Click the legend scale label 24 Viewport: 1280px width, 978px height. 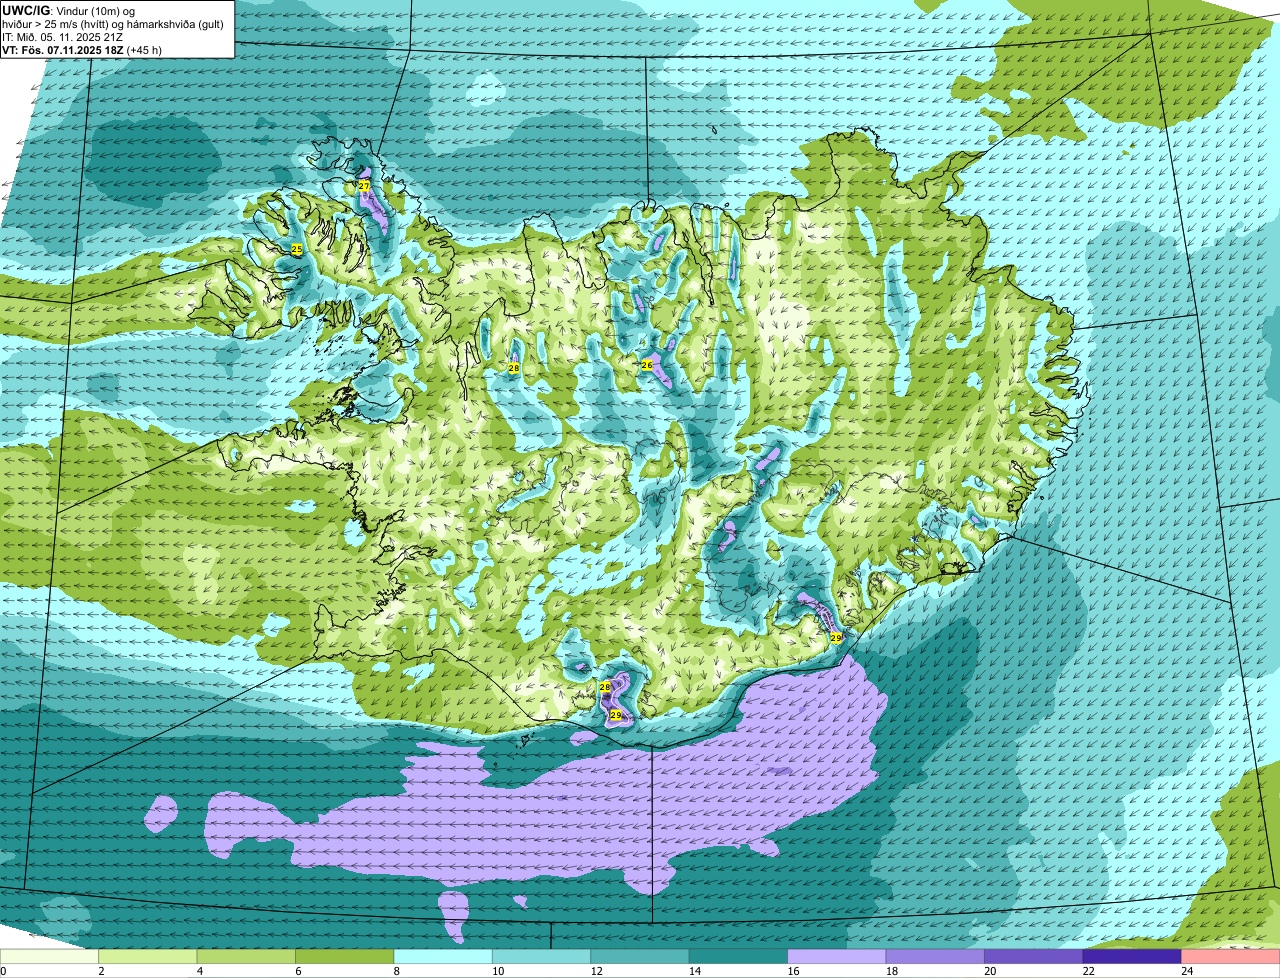coord(1187,970)
